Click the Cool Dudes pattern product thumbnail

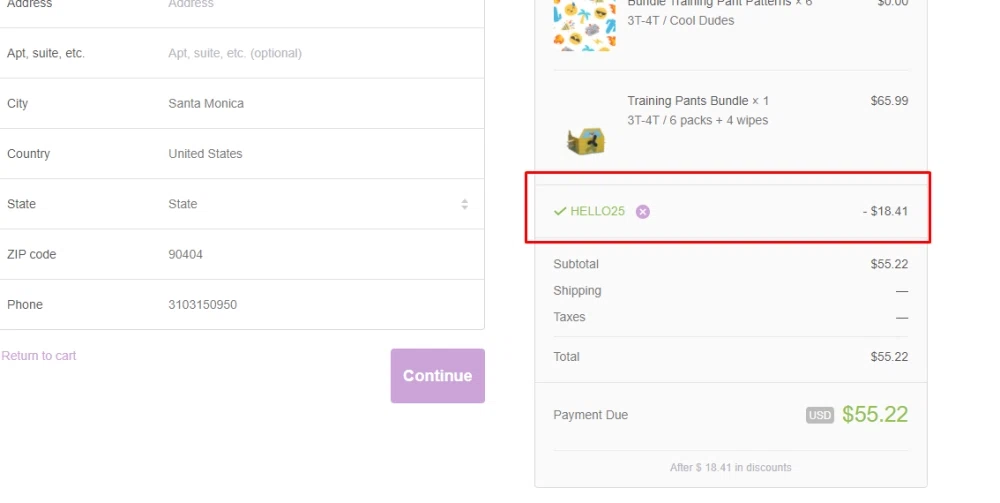click(x=585, y=24)
